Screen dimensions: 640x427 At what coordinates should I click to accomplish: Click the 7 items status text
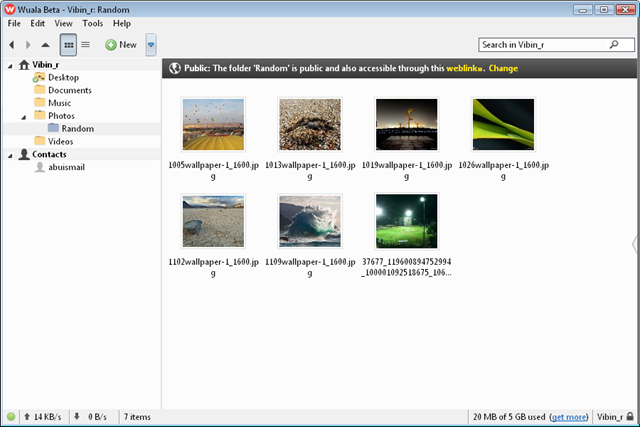tap(137, 417)
